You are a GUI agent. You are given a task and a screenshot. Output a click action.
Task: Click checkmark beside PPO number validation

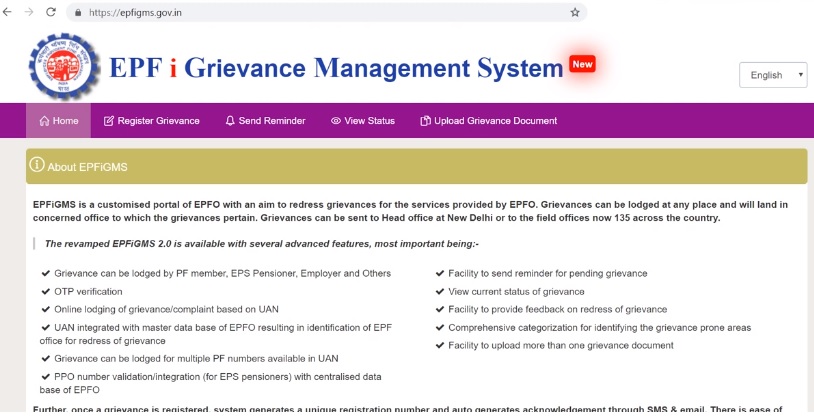[x=46, y=377]
